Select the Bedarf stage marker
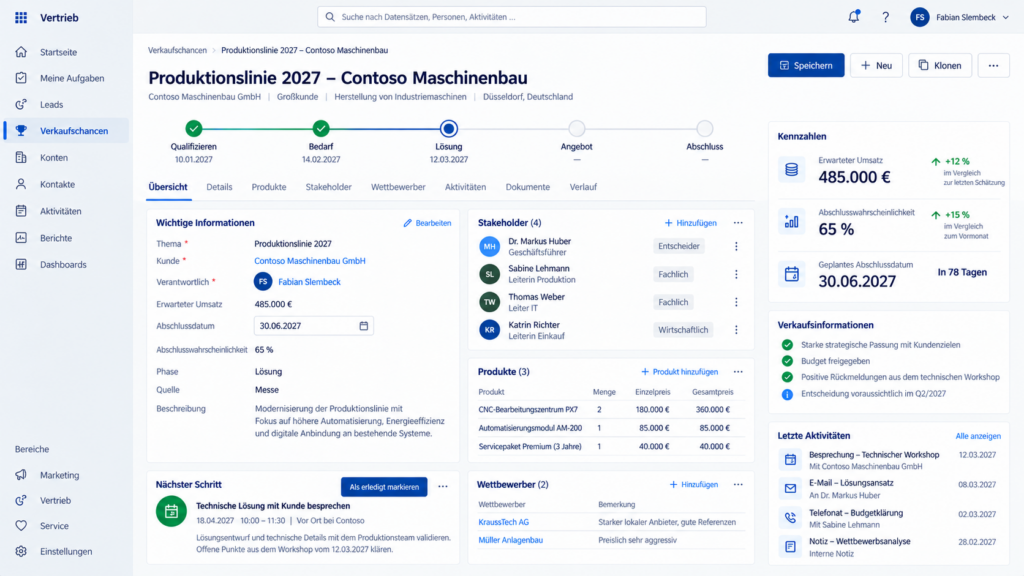Viewport: 1024px width, 576px height. point(321,129)
